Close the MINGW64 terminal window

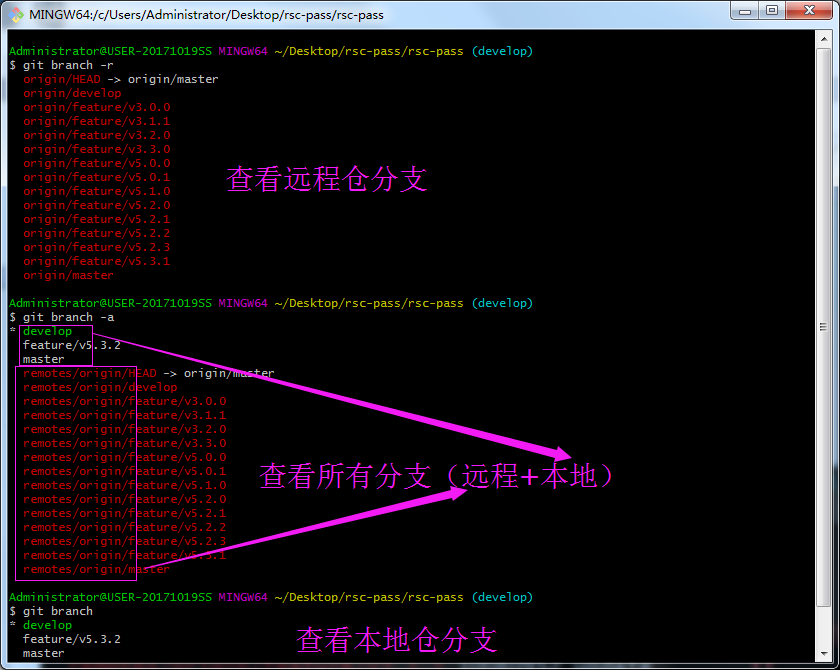click(809, 11)
